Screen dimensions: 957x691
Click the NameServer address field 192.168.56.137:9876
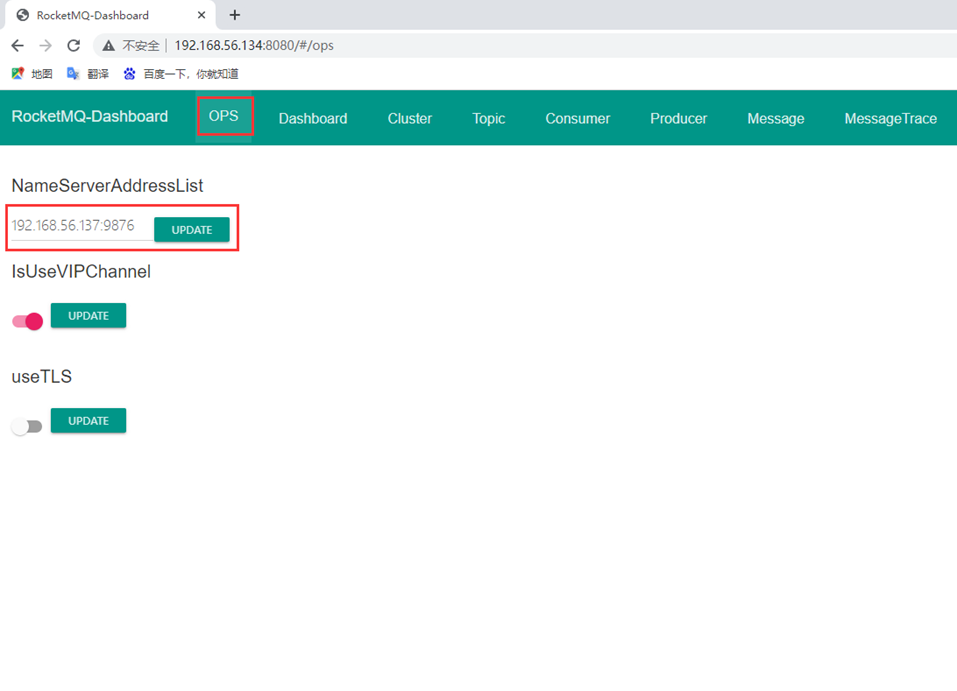[81, 226]
